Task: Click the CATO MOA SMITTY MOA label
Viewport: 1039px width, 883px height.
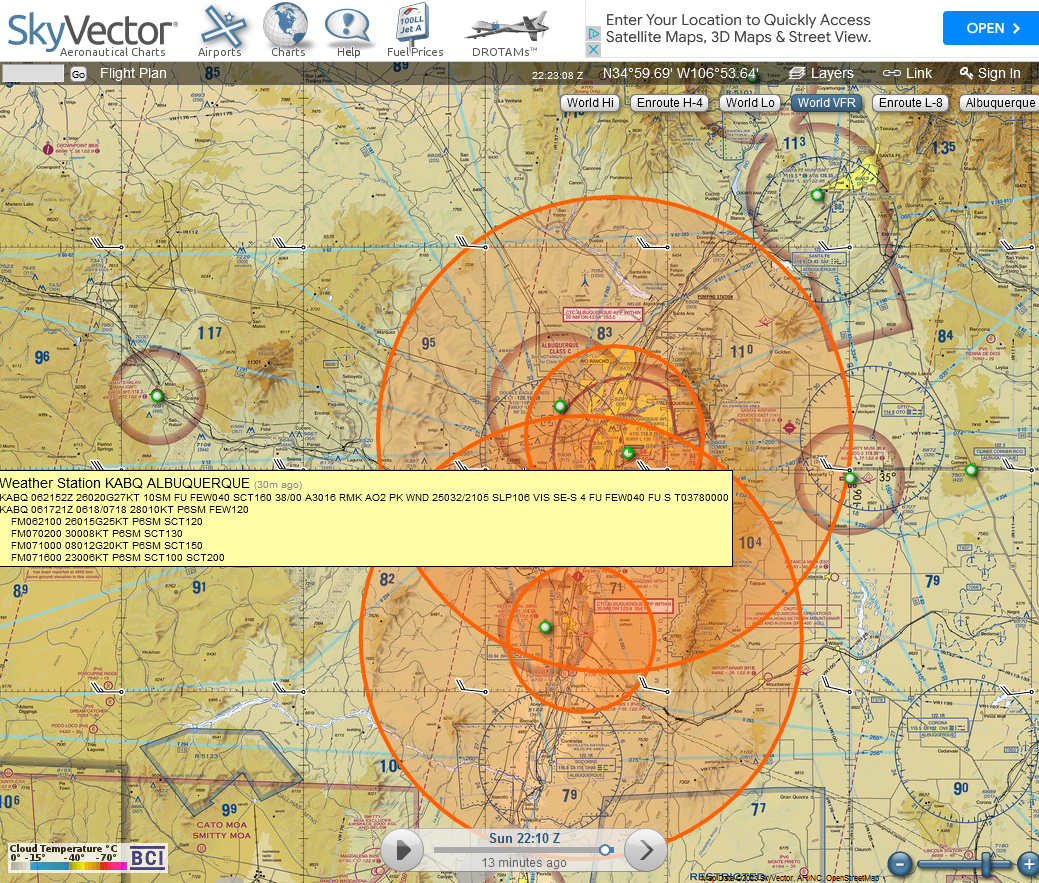Action: (221, 830)
